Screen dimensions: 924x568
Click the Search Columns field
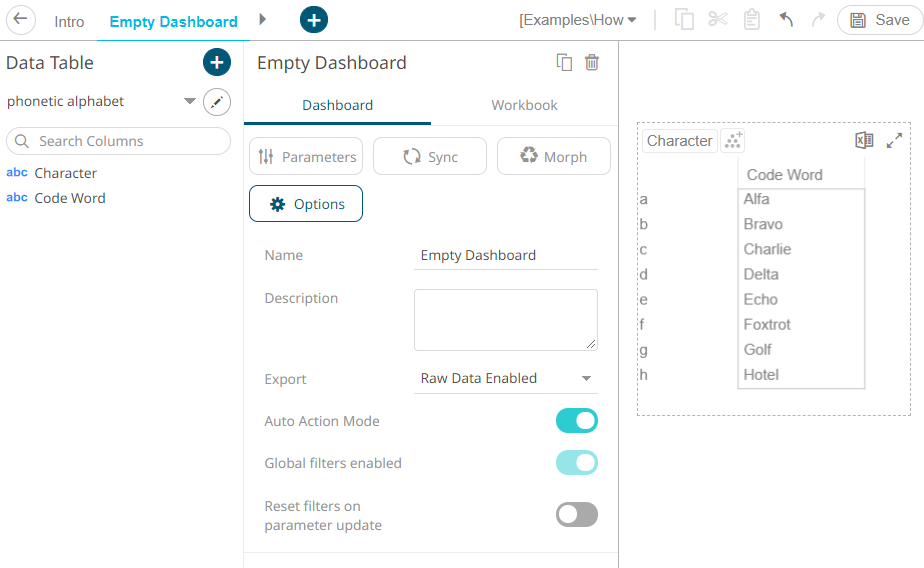point(118,141)
